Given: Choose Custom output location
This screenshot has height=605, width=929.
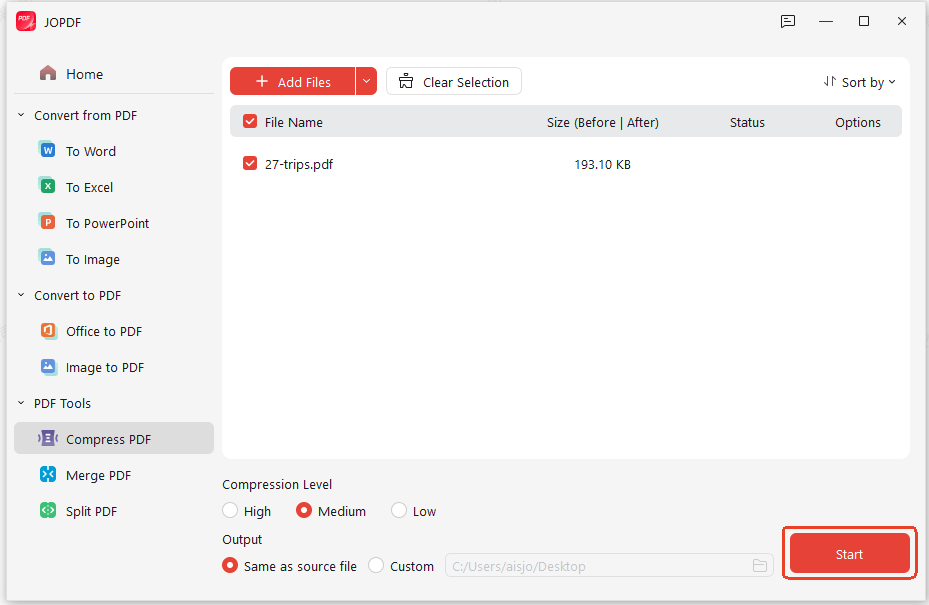Looking at the screenshot, I should point(376,565).
